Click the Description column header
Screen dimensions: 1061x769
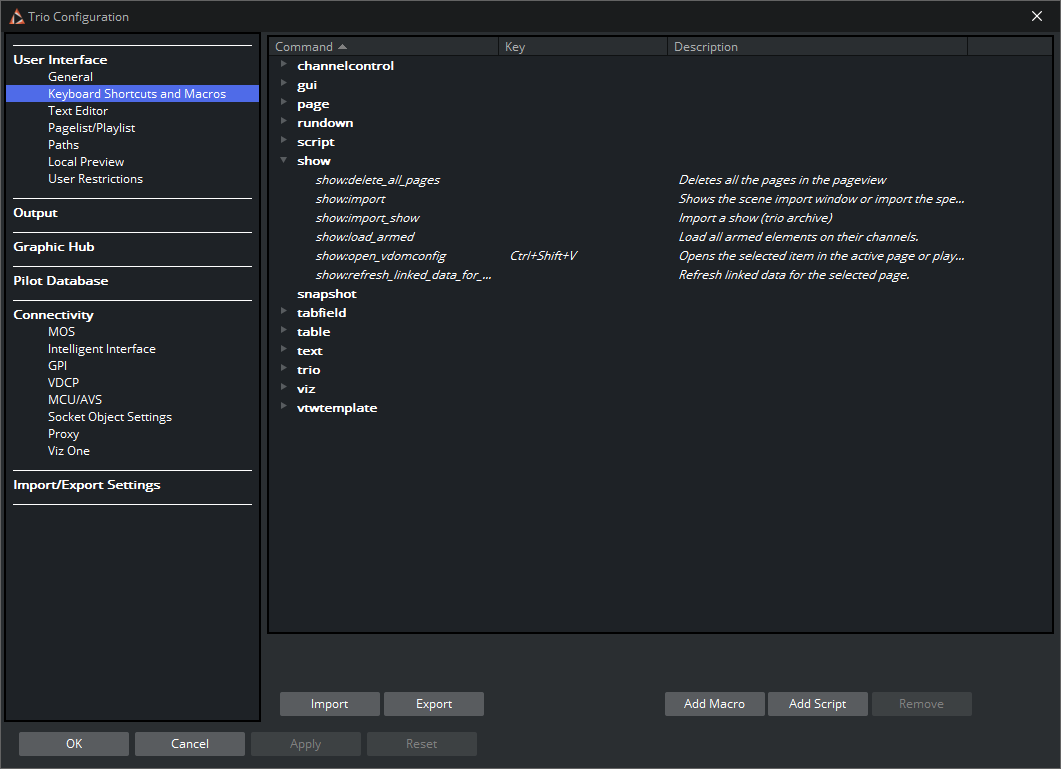(816, 47)
